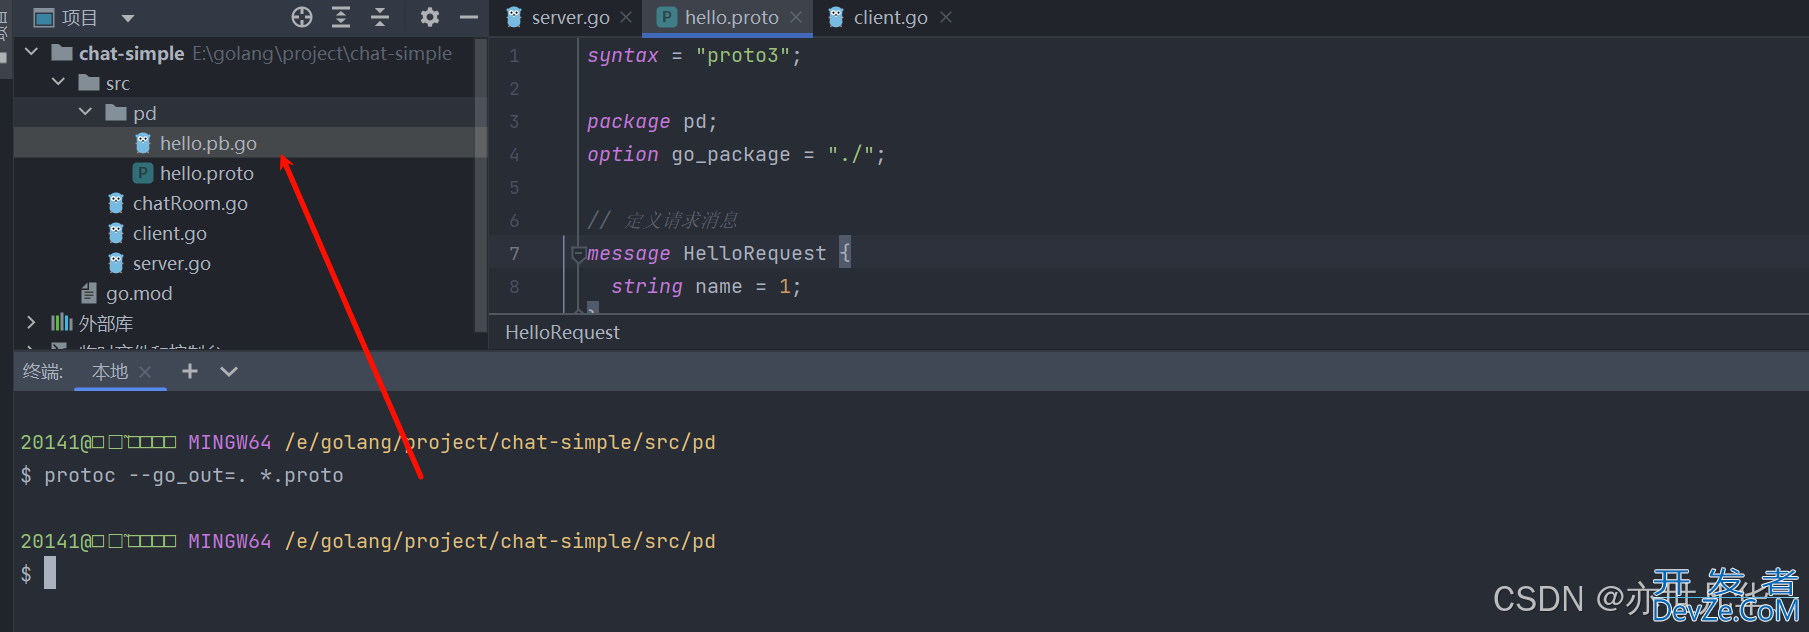Close the server.go editor tab

tap(626, 17)
